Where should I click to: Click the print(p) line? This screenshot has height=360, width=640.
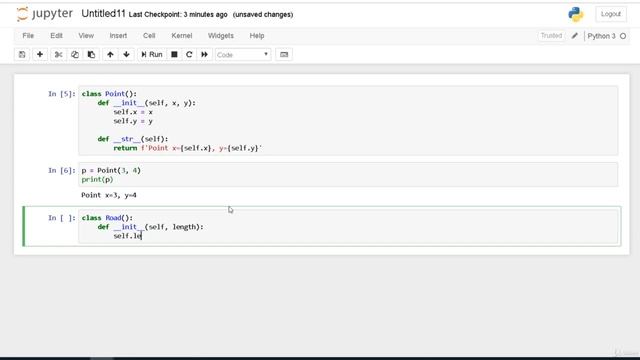[x=97, y=180]
